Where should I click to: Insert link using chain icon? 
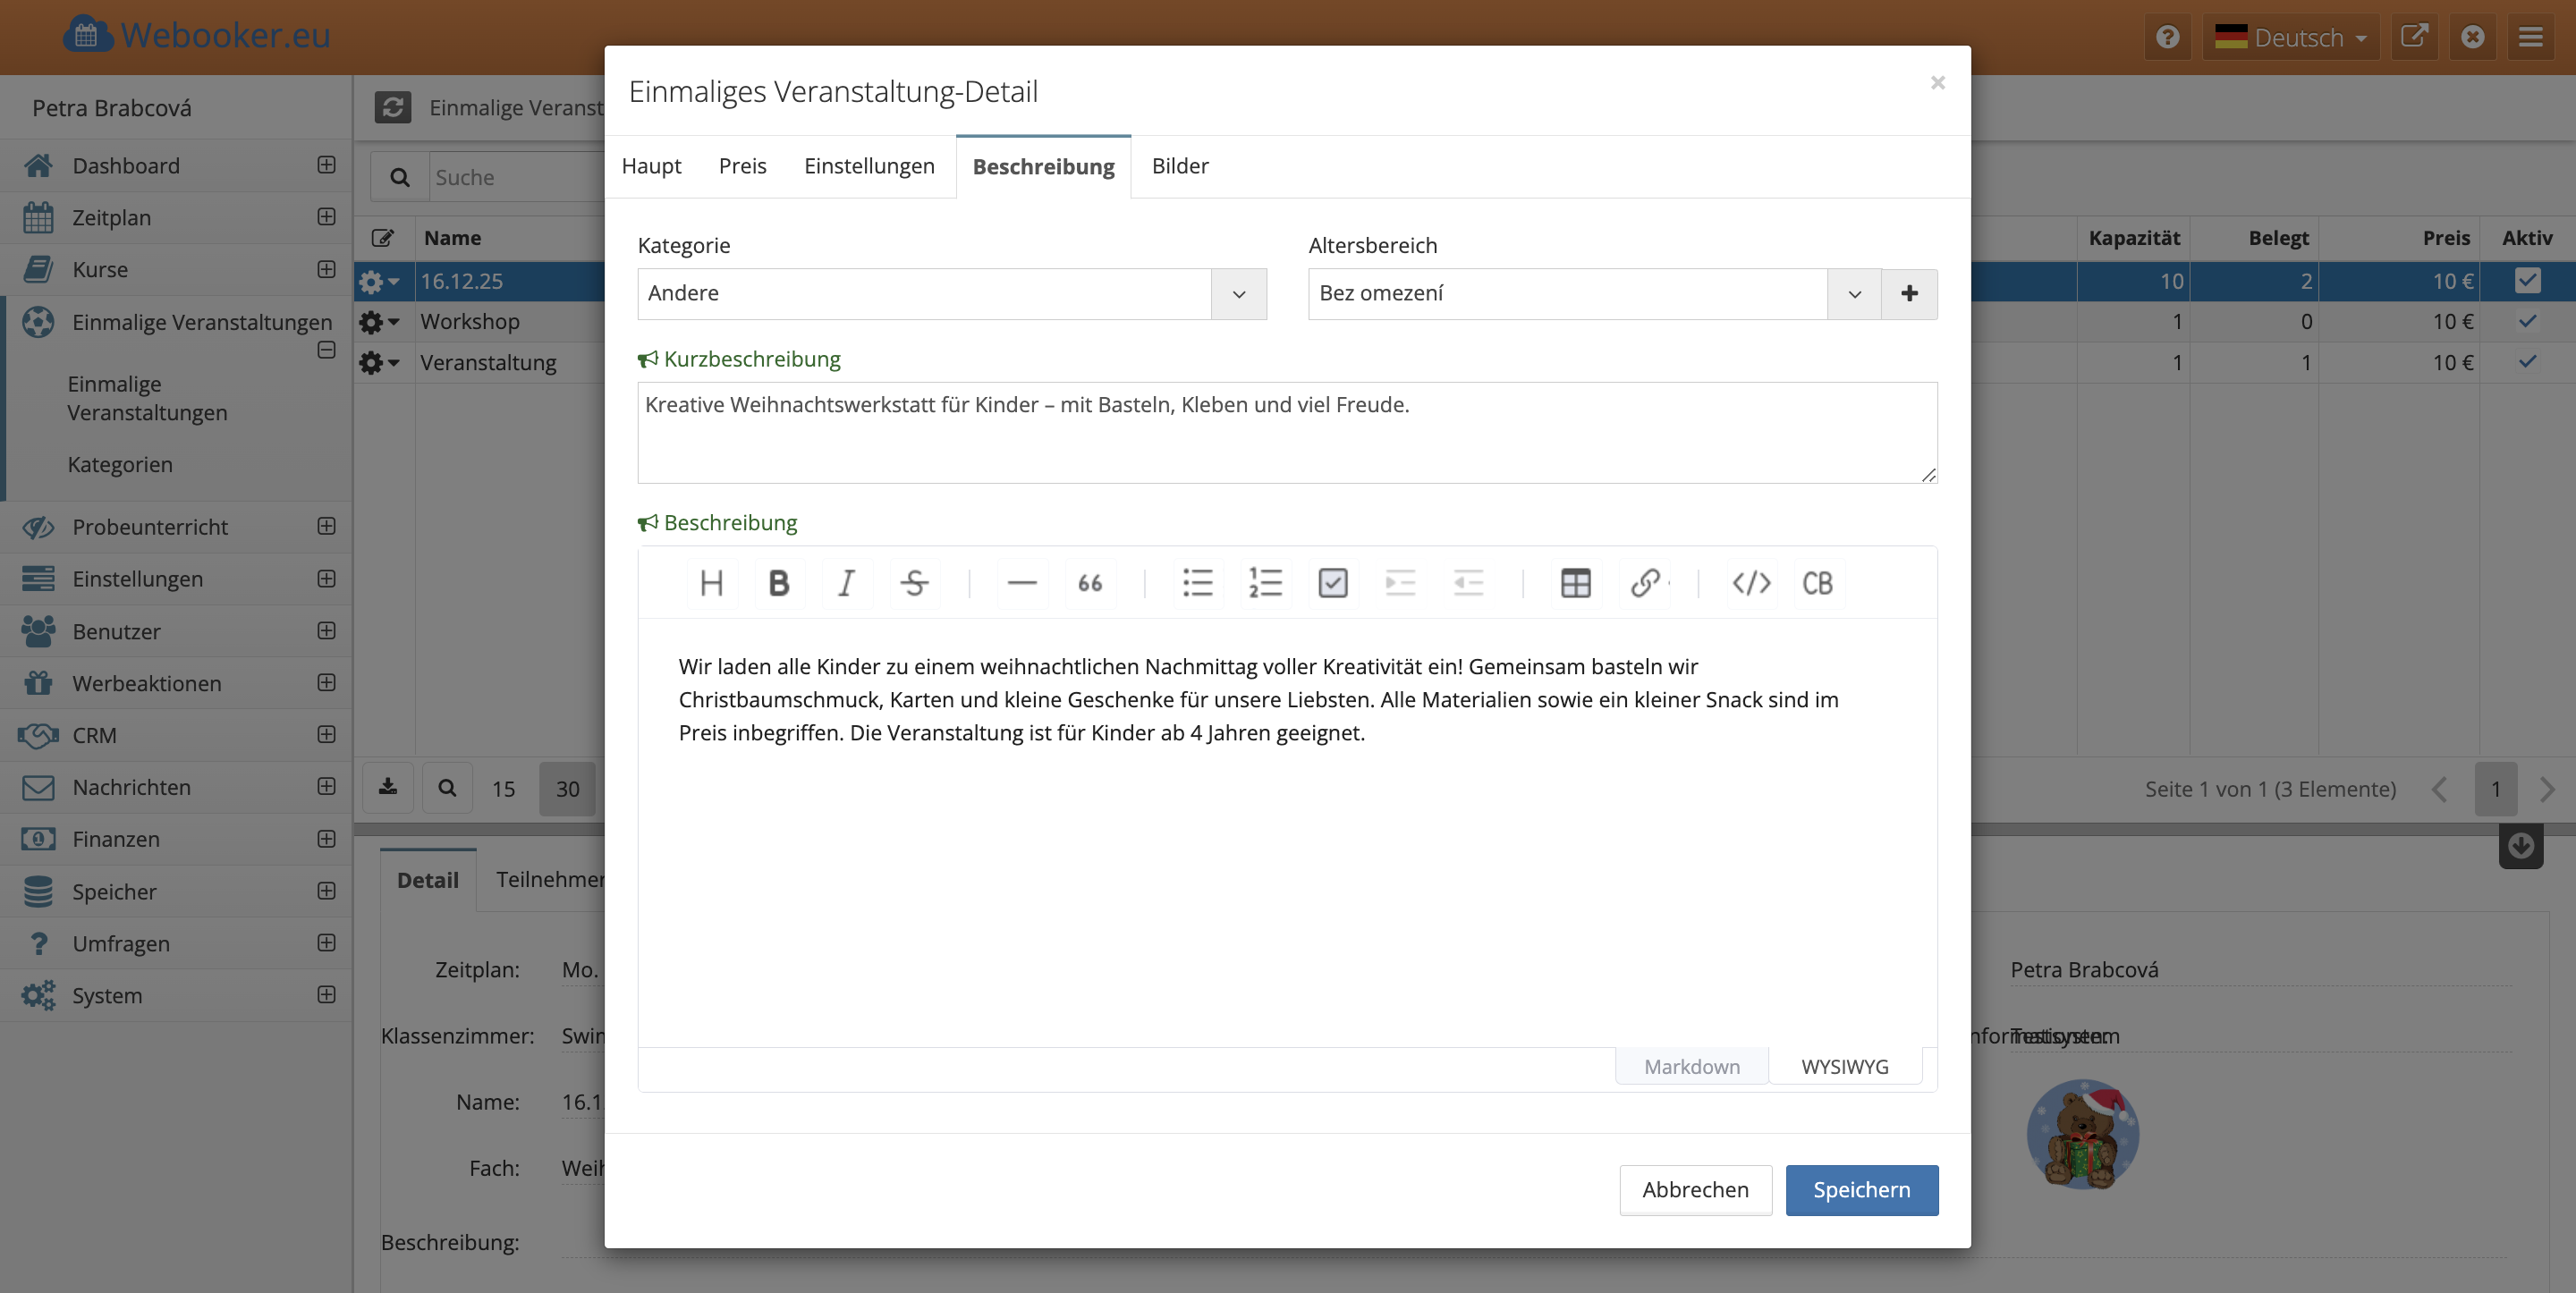1645,583
